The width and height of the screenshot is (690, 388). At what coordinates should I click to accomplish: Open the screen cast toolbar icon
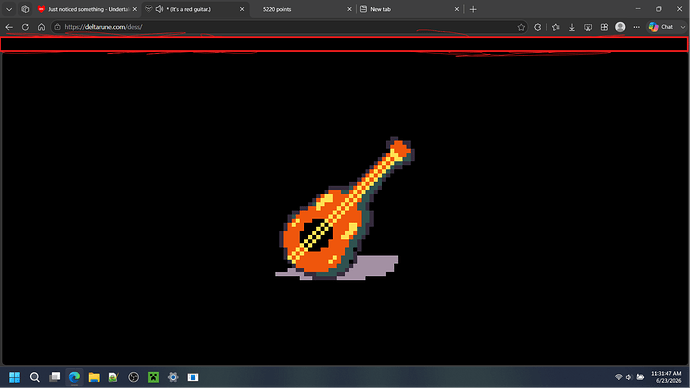click(588, 27)
